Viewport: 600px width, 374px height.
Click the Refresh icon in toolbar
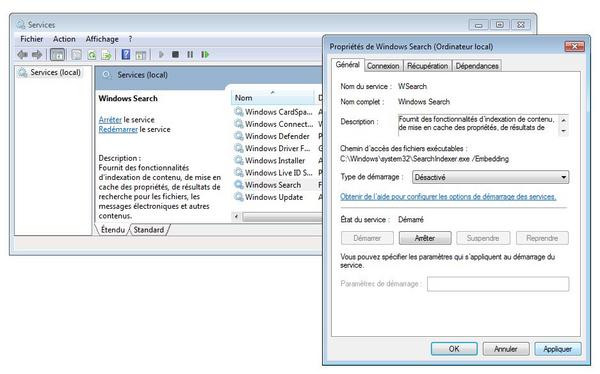pyautogui.click(x=92, y=55)
